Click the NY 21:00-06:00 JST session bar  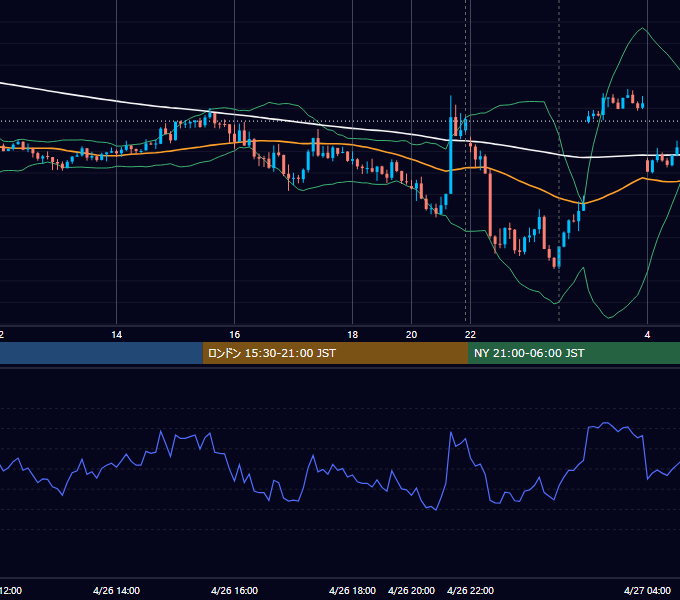click(x=574, y=353)
